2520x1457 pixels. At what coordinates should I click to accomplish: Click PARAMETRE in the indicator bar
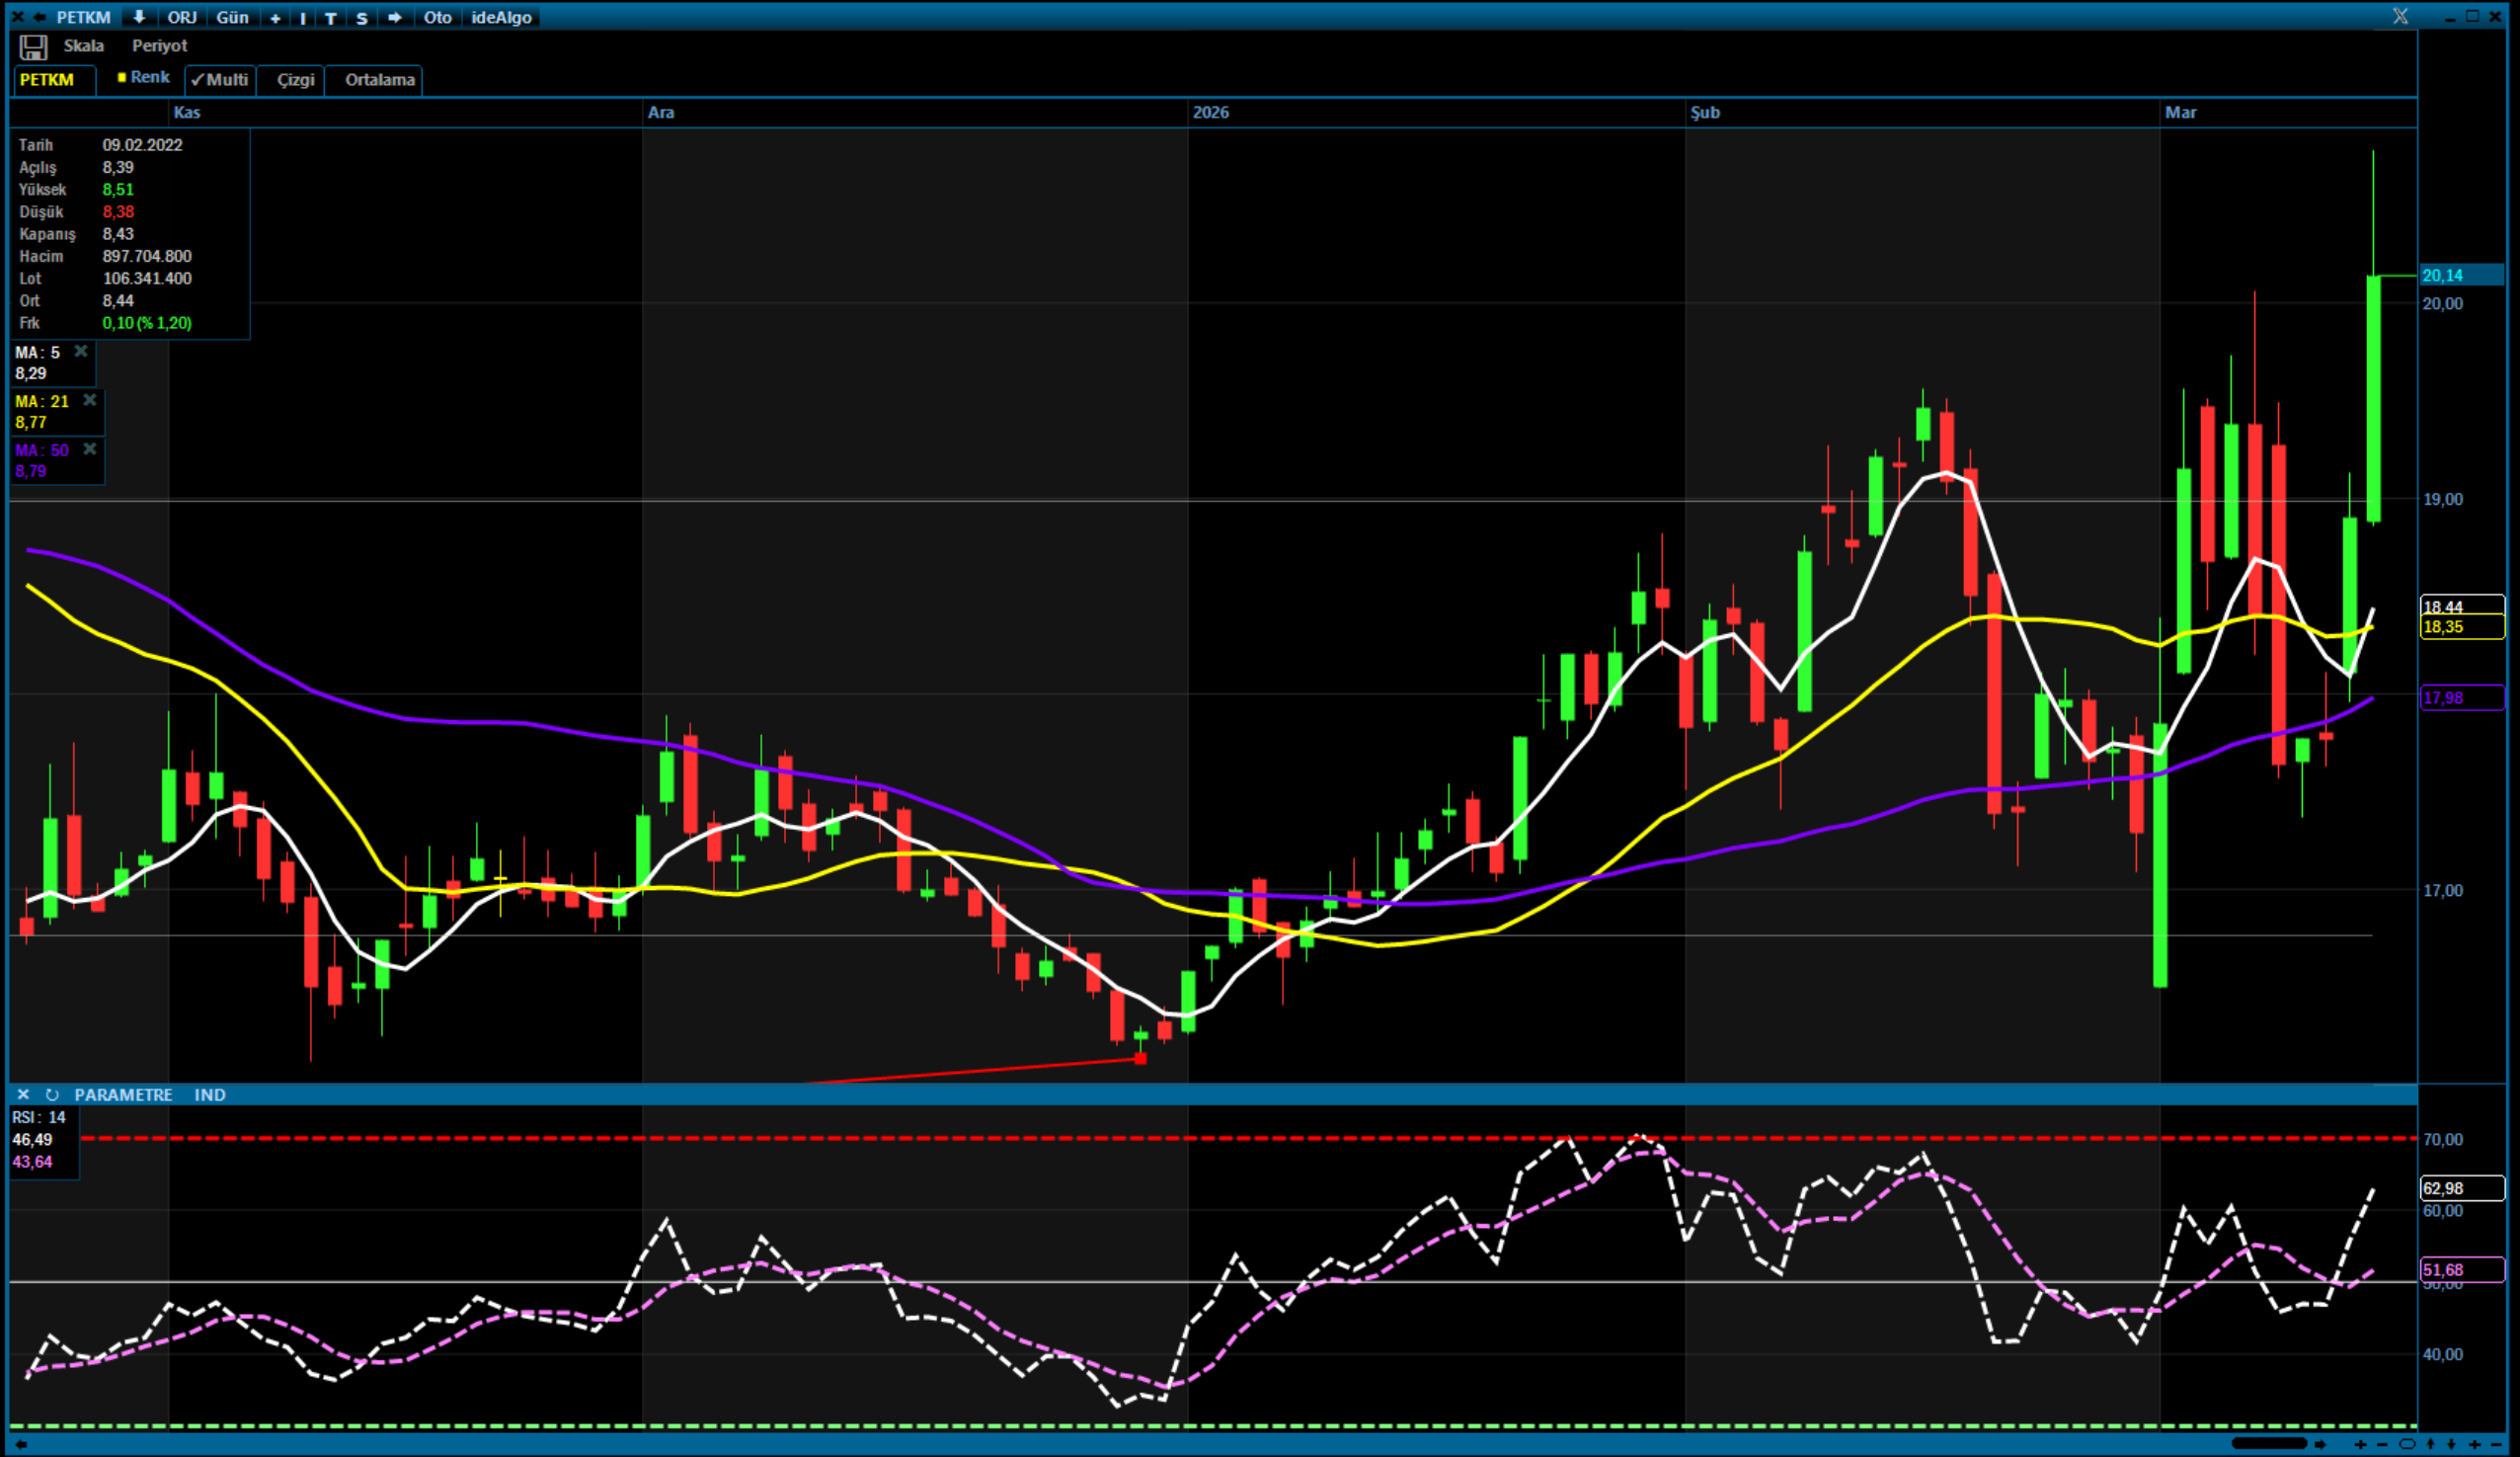[x=123, y=1095]
